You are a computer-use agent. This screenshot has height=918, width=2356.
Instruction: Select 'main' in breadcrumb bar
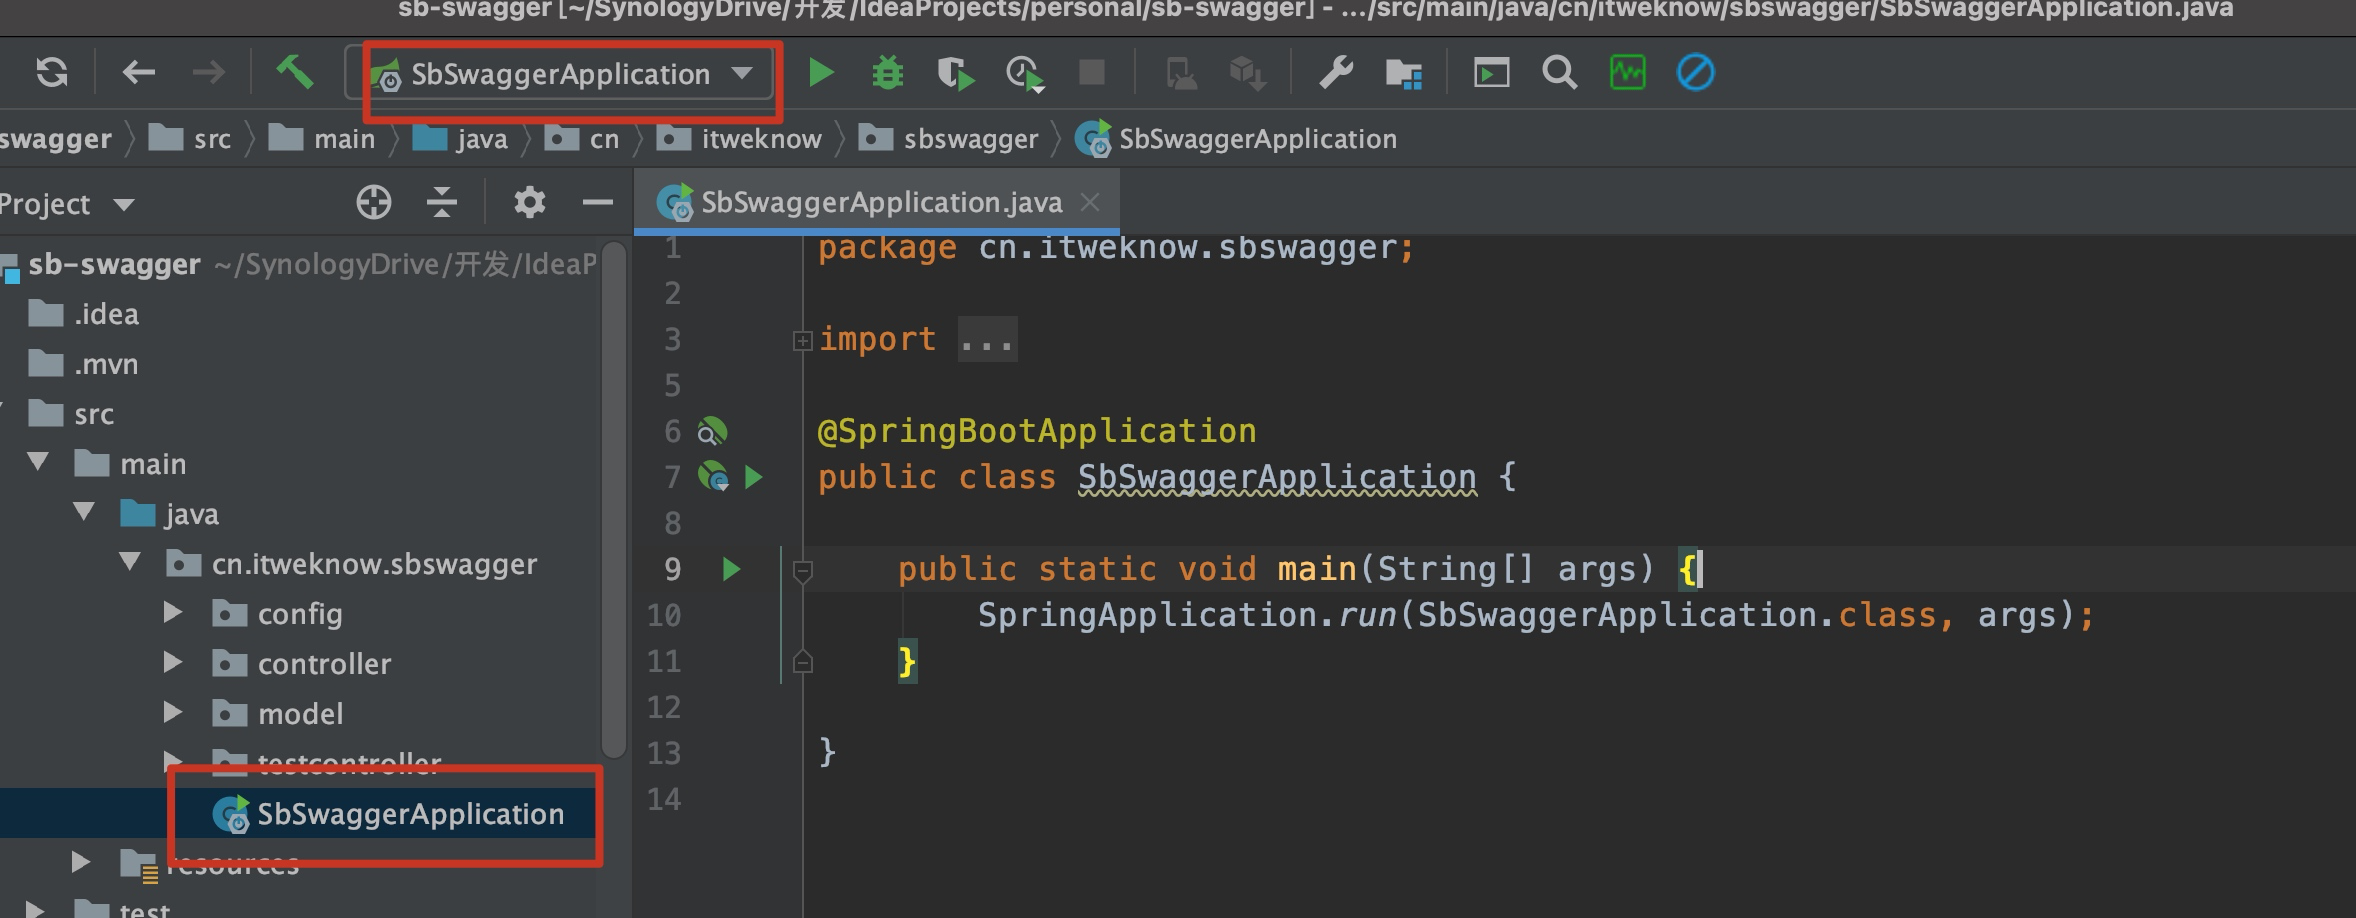click(x=322, y=138)
